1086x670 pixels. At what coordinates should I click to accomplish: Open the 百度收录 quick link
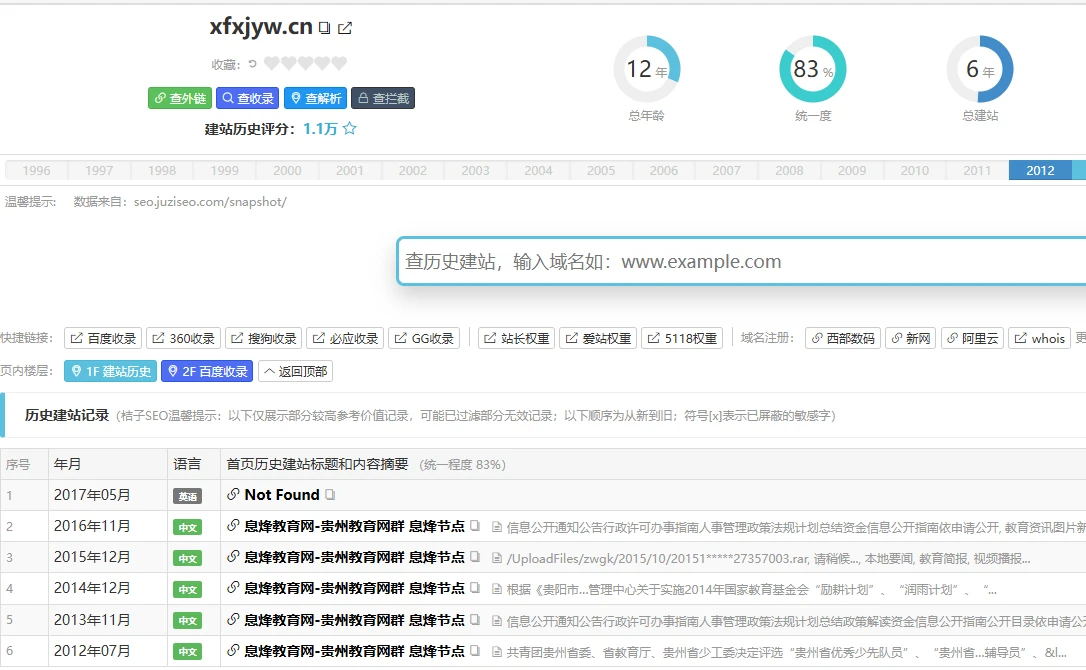point(103,338)
